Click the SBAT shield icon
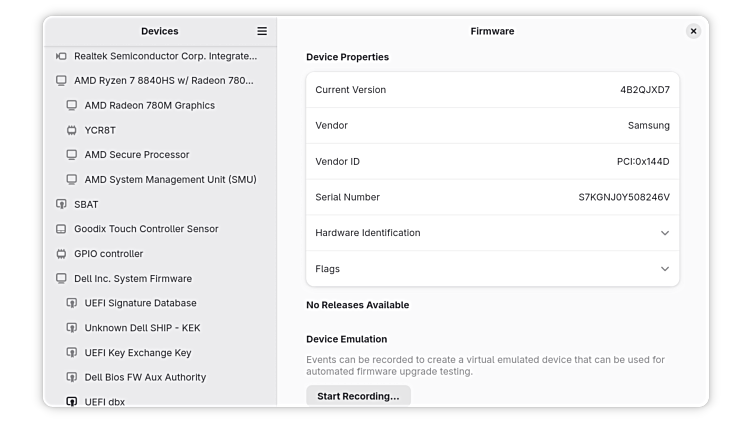The height and width of the screenshot is (423, 752). point(61,204)
